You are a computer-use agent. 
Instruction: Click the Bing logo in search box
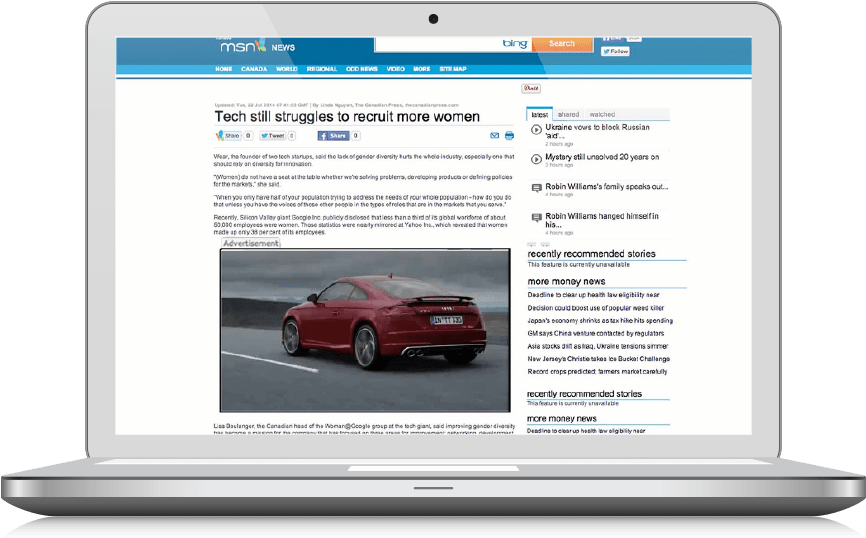click(515, 44)
